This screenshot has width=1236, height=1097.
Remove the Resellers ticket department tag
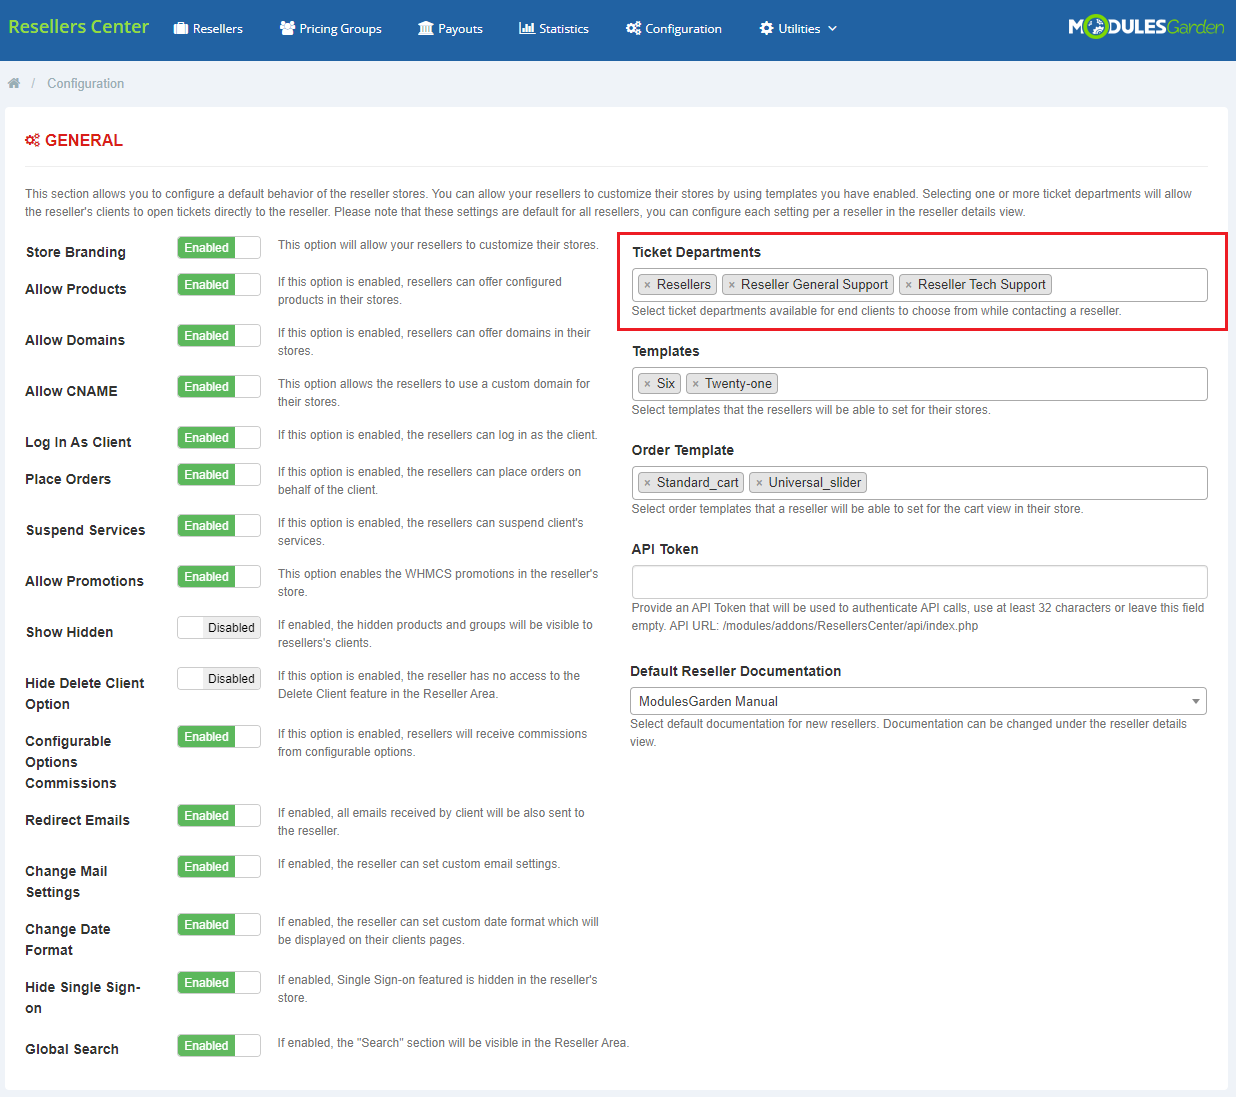(647, 285)
